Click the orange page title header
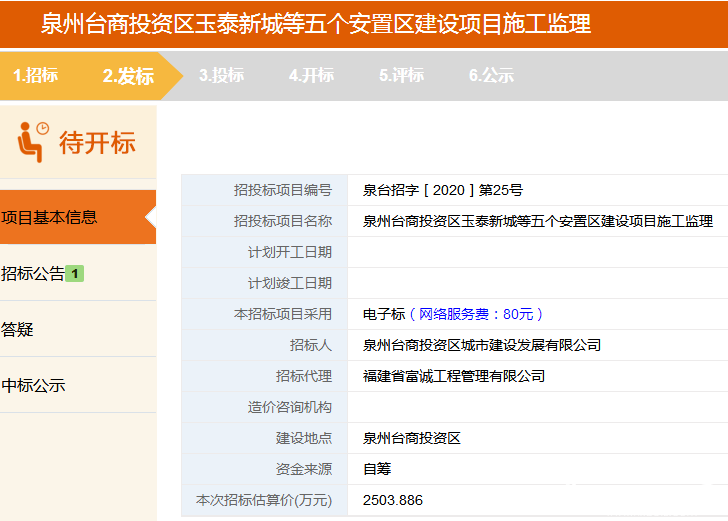Screen dimensions: 728x521 tap(364, 24)
